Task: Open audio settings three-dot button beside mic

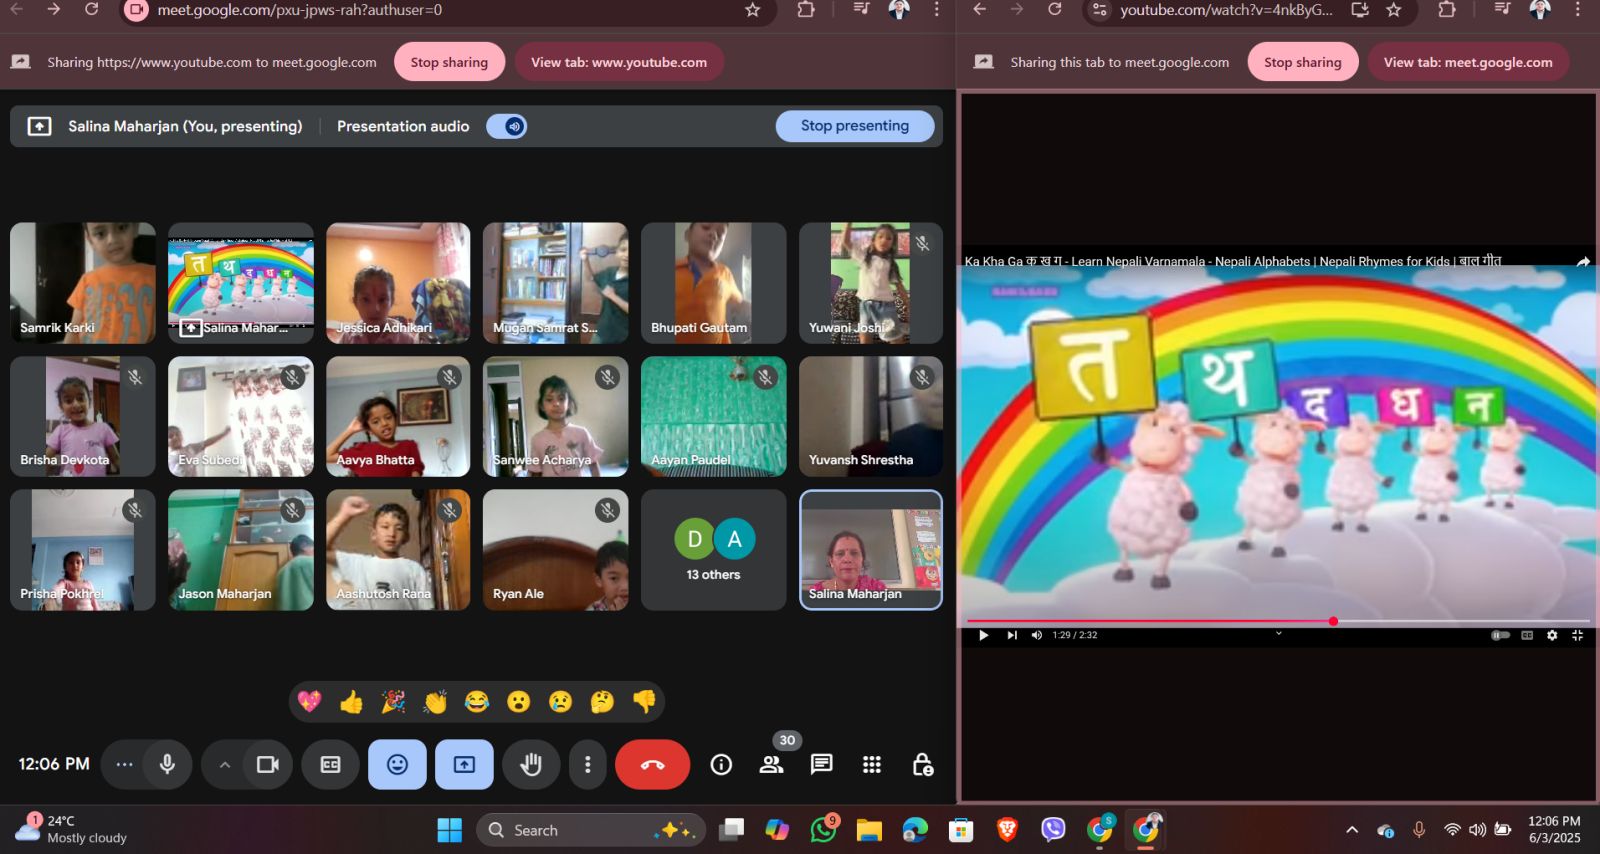Action: (x=124, y=765)
